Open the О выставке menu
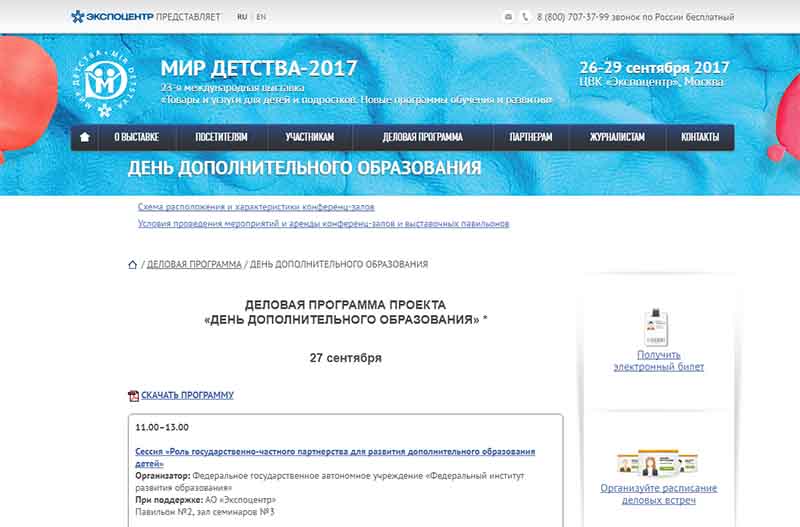800x527 pixels. coord(137,137)
